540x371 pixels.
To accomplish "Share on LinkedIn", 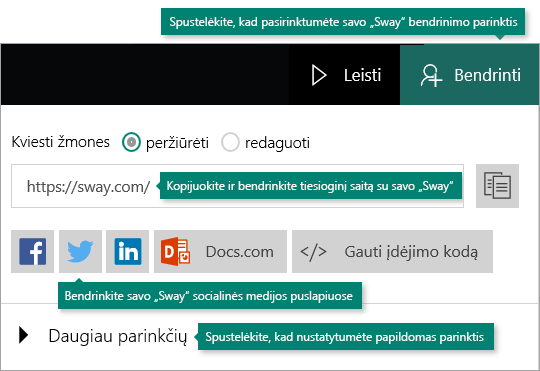I will [127, 251].
